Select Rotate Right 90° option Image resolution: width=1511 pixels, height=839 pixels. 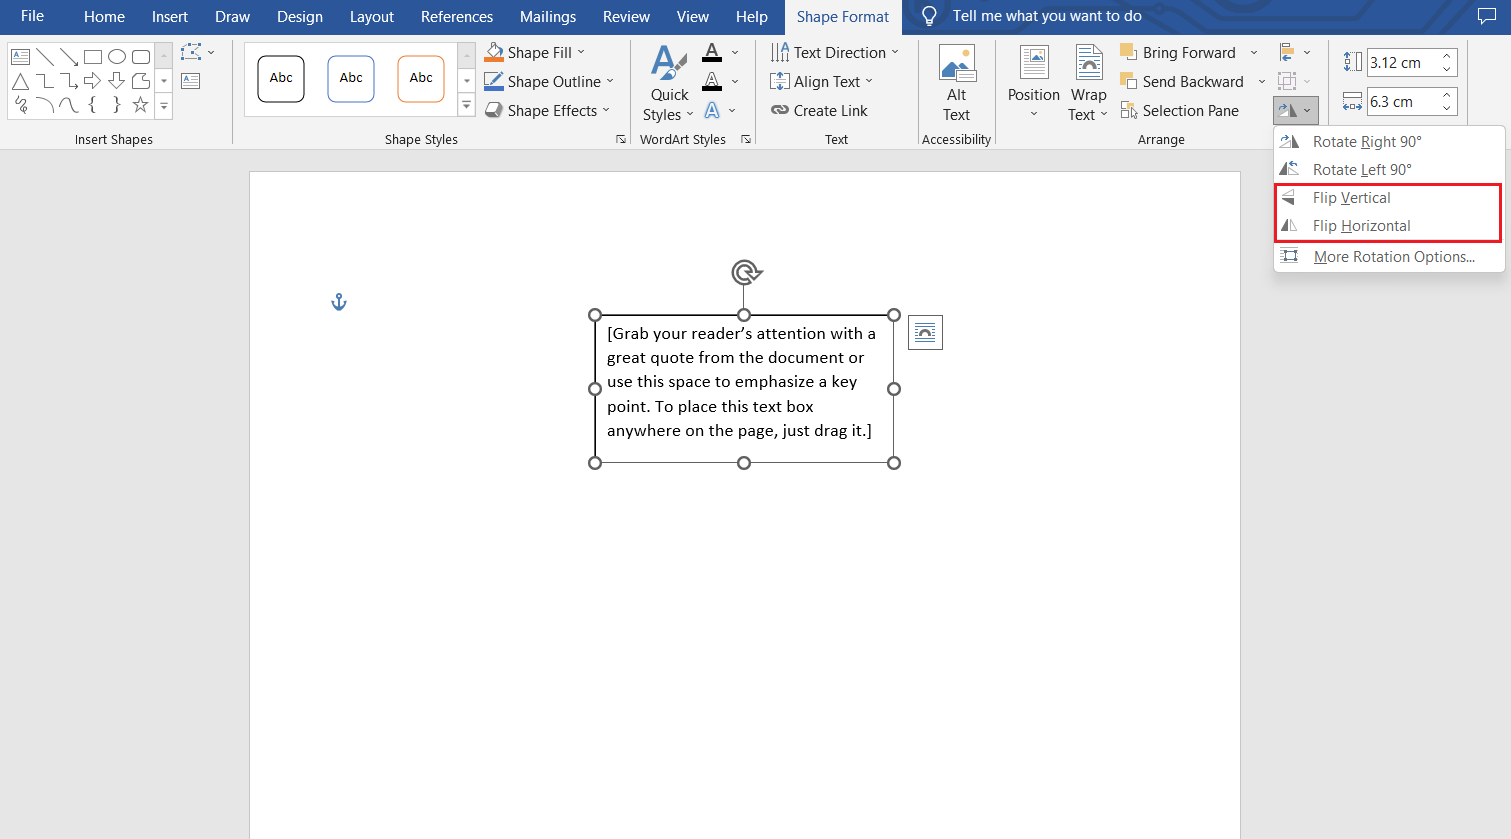tap(1366, 142)
